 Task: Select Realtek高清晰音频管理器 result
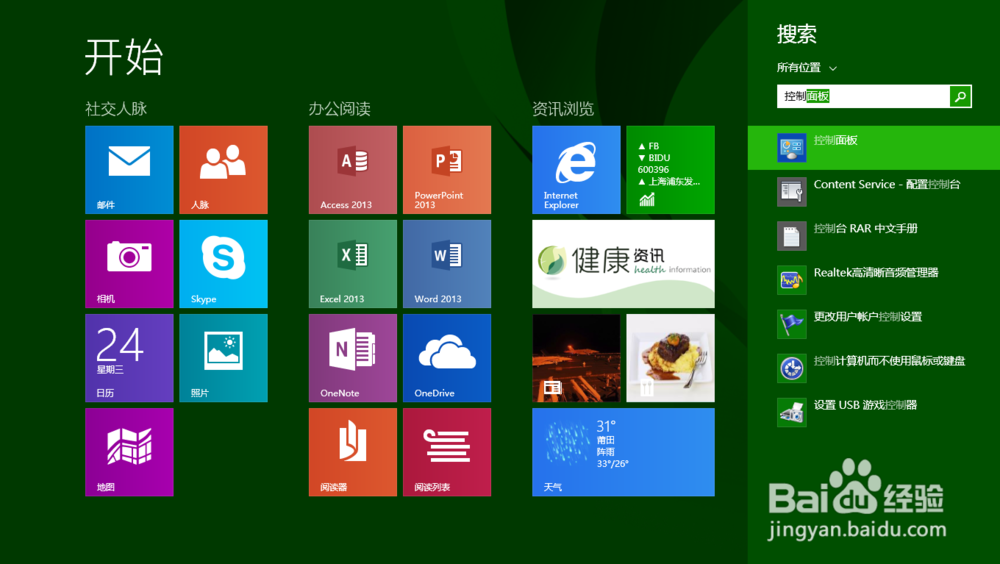(874, 279)
